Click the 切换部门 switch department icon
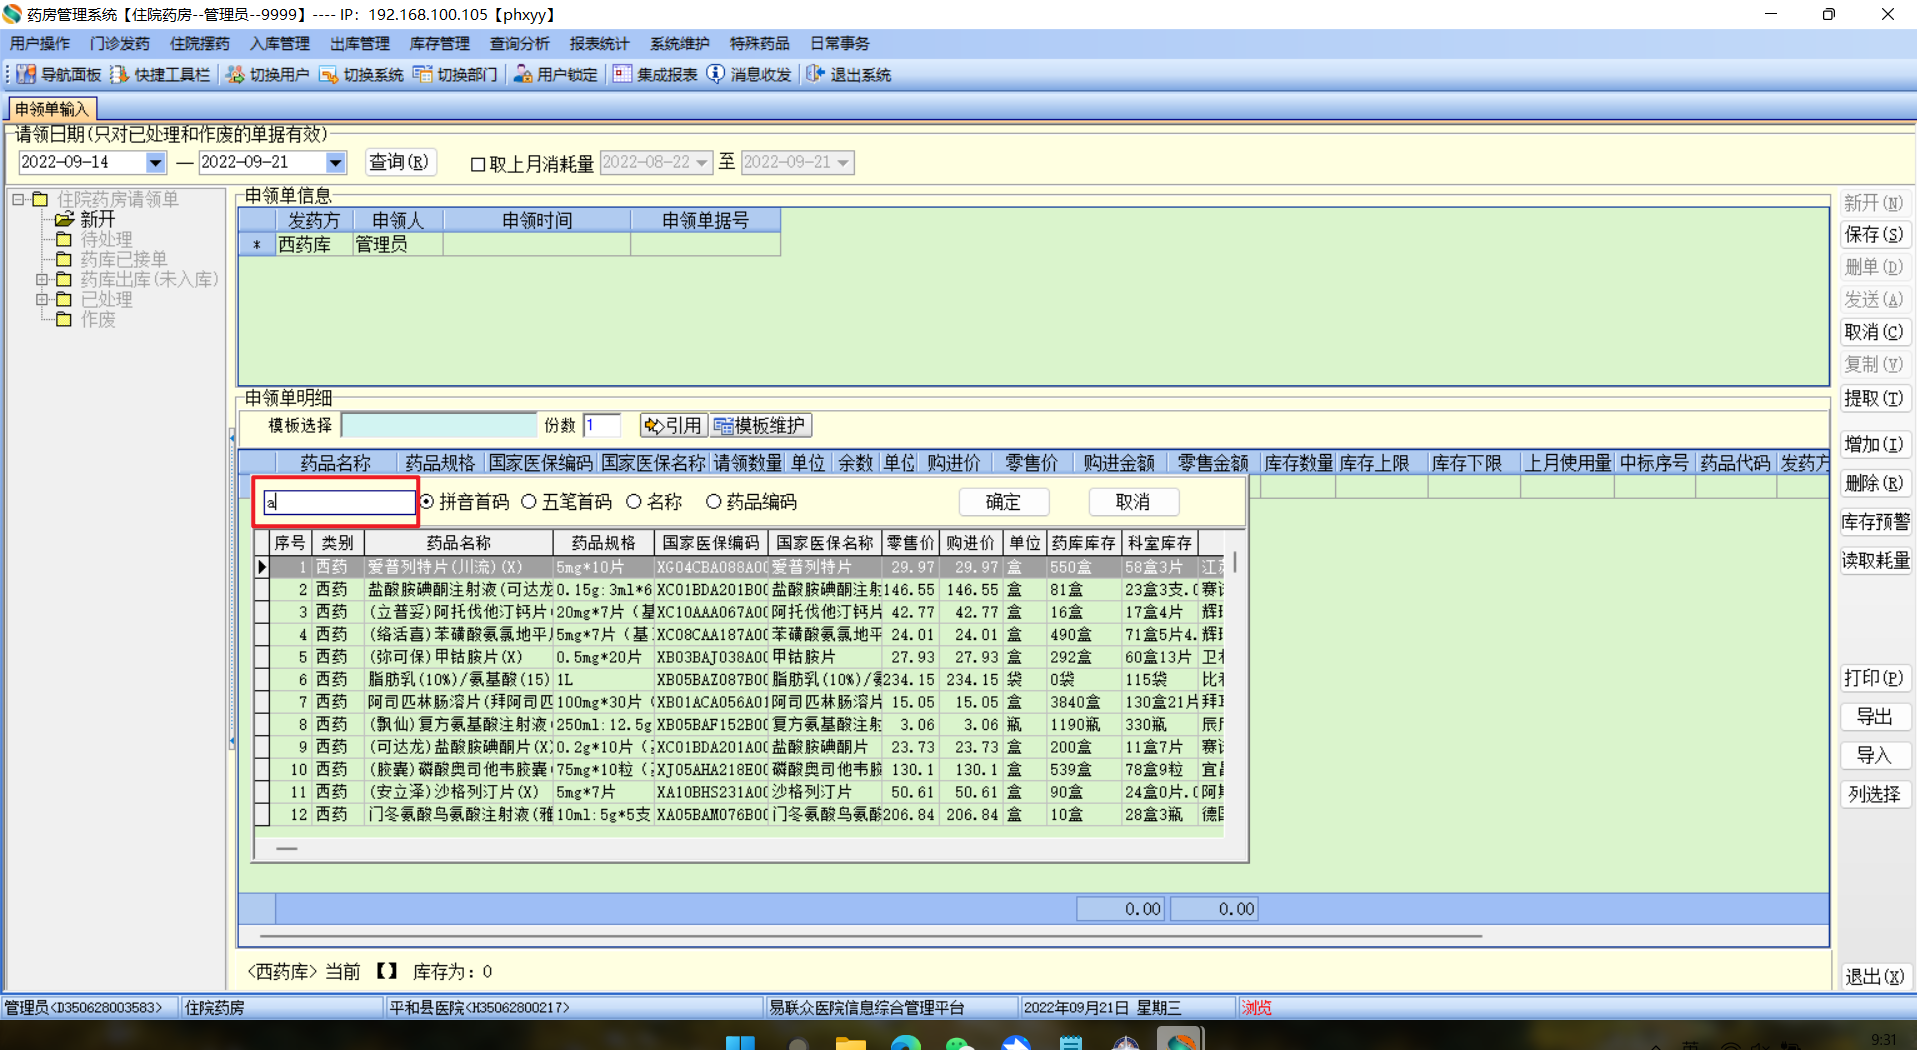Screen dimensions: 1917x1050 click(423, 74)
